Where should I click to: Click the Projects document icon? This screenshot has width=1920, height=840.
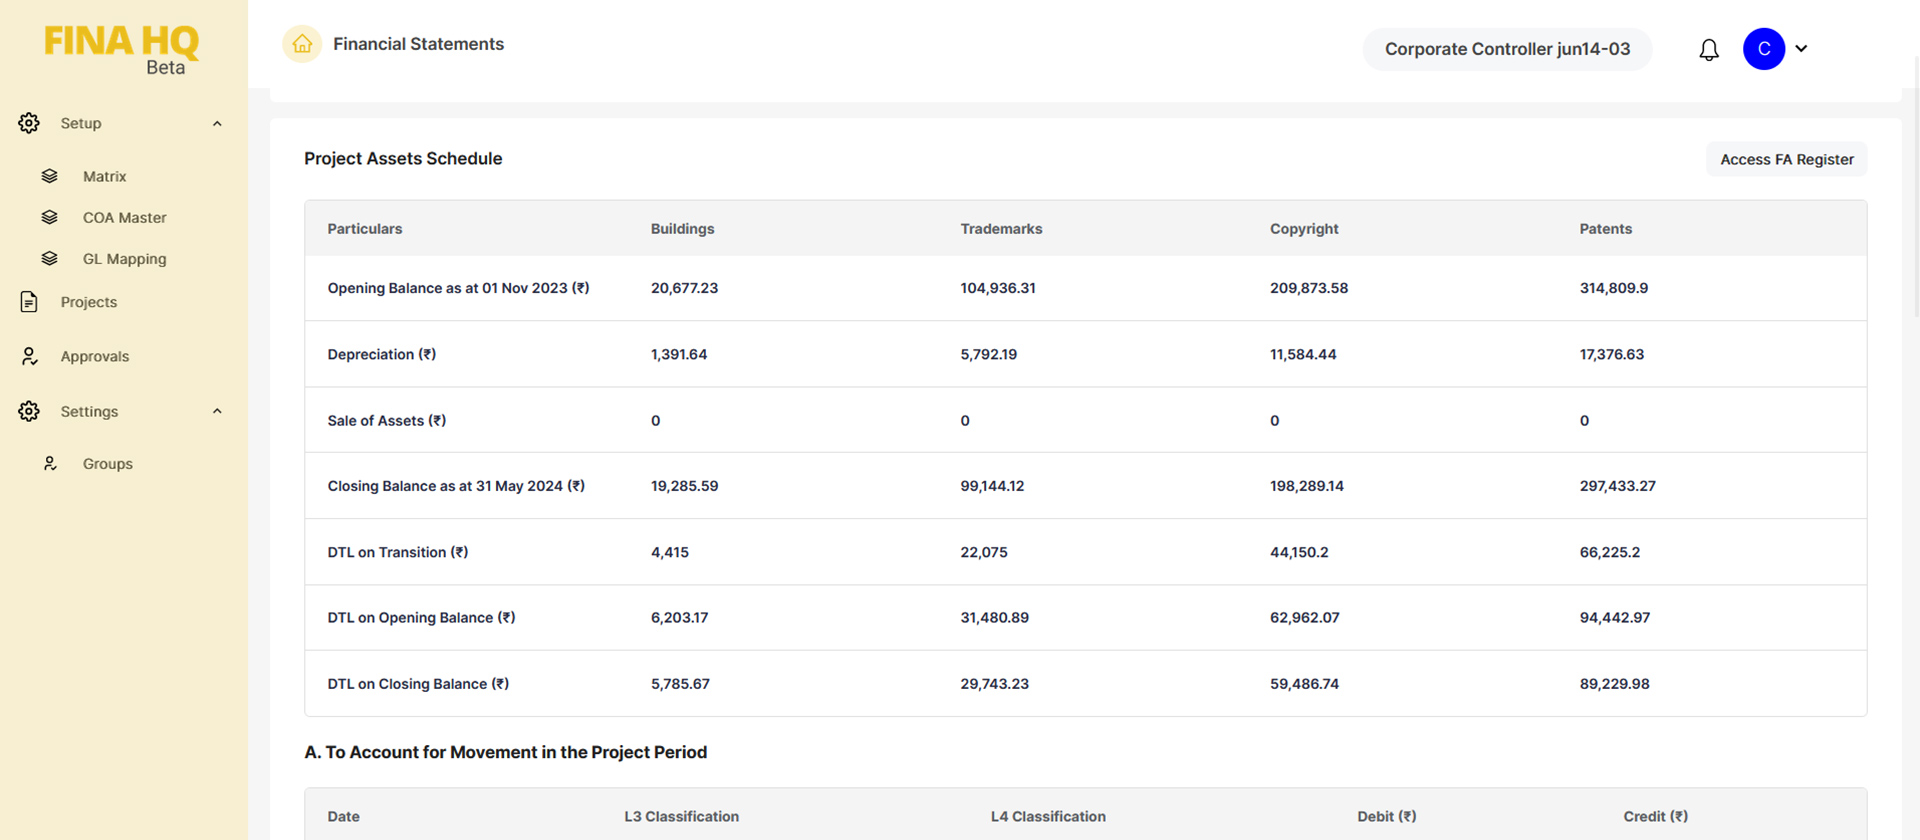pos(29,302)
